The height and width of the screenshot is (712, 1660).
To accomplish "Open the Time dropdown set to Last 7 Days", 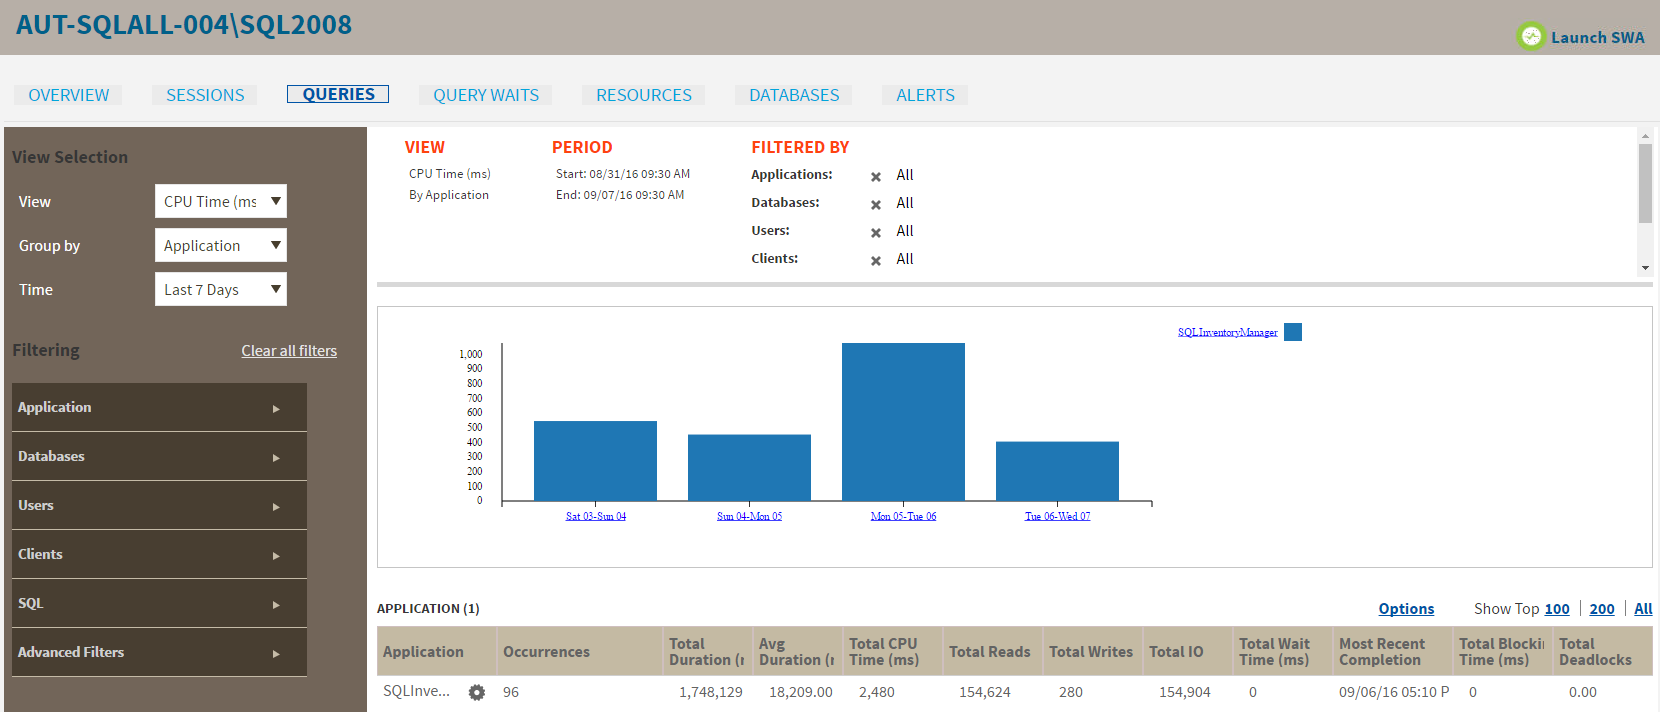I will pos(220,289).
